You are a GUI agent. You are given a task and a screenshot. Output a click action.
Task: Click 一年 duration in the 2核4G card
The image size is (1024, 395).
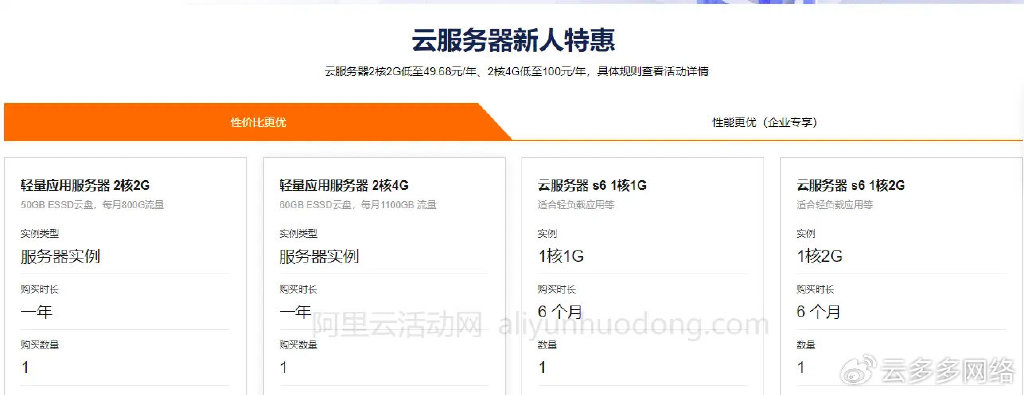(295, 312)
